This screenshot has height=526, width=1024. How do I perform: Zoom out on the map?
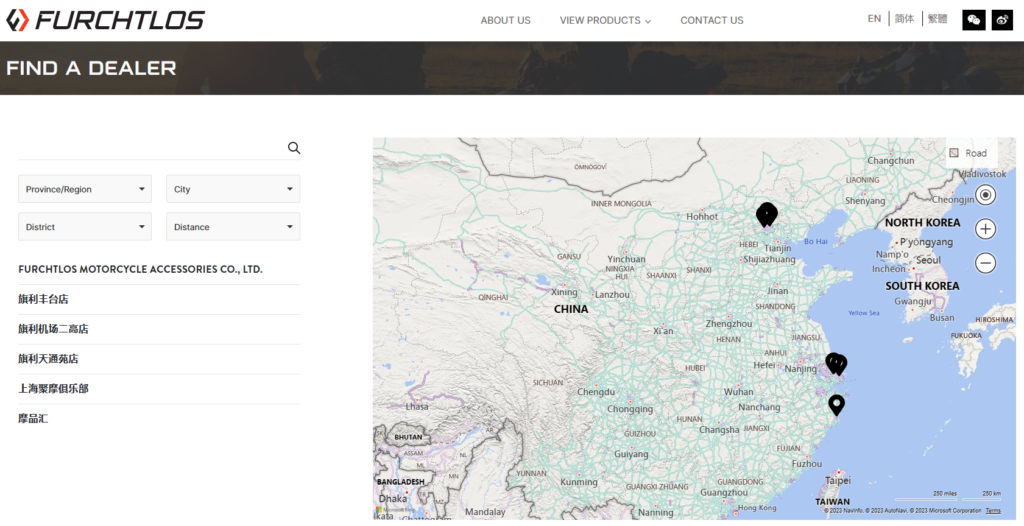(985, 263)
